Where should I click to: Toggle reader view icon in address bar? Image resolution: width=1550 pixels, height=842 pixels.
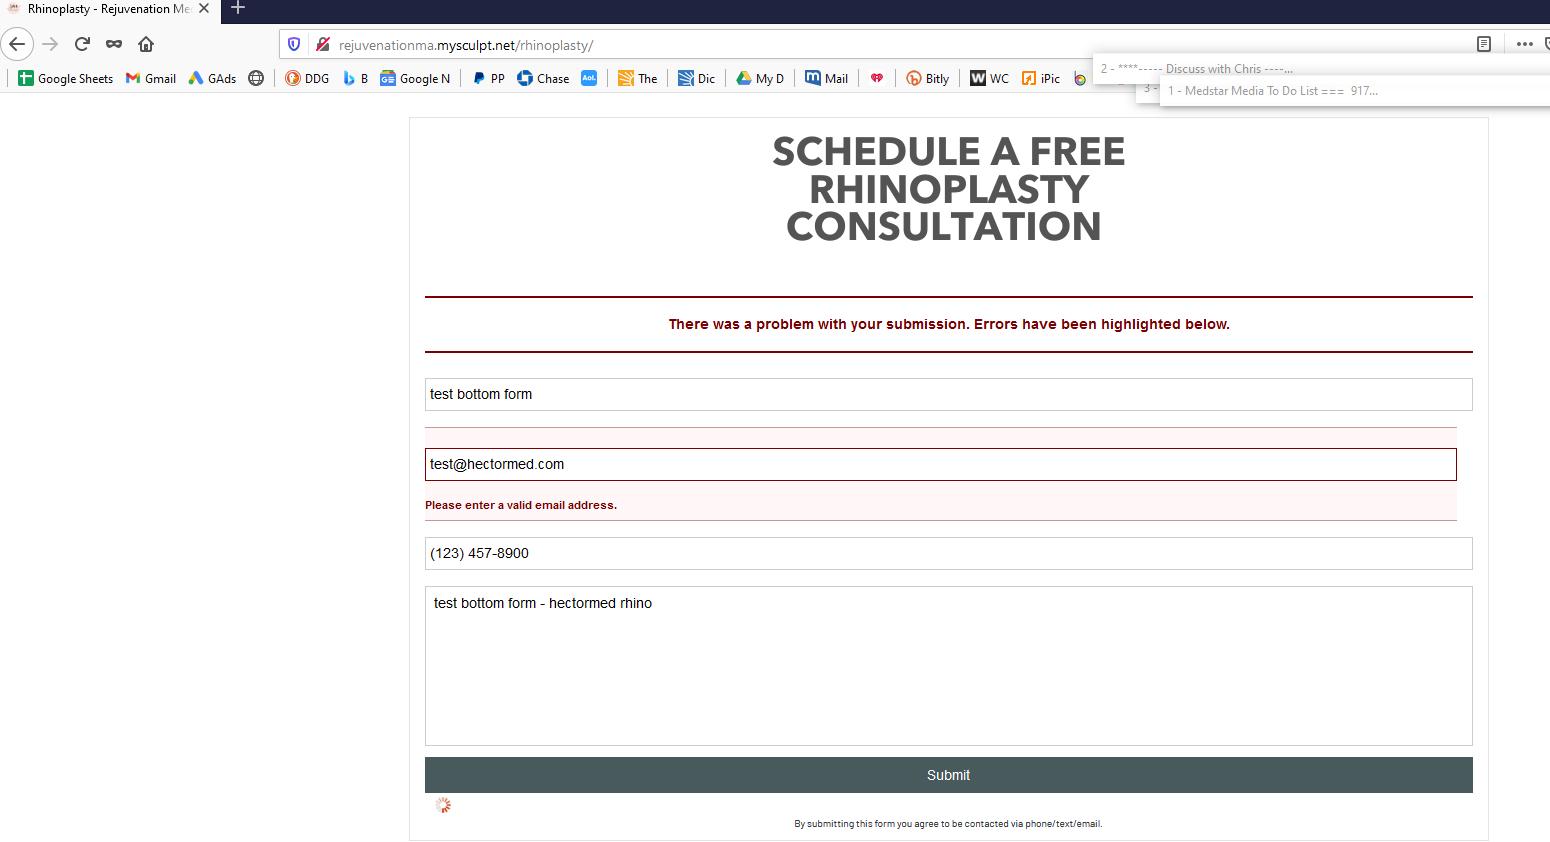1484,44
